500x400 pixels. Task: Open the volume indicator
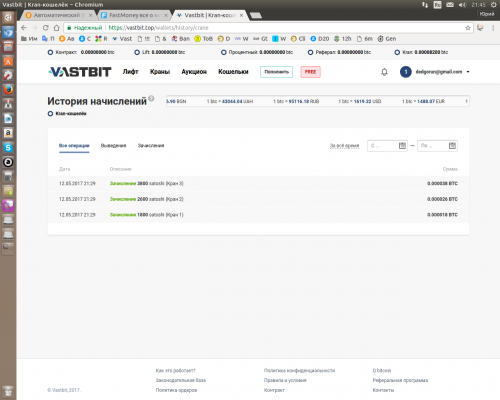point(462,5)
